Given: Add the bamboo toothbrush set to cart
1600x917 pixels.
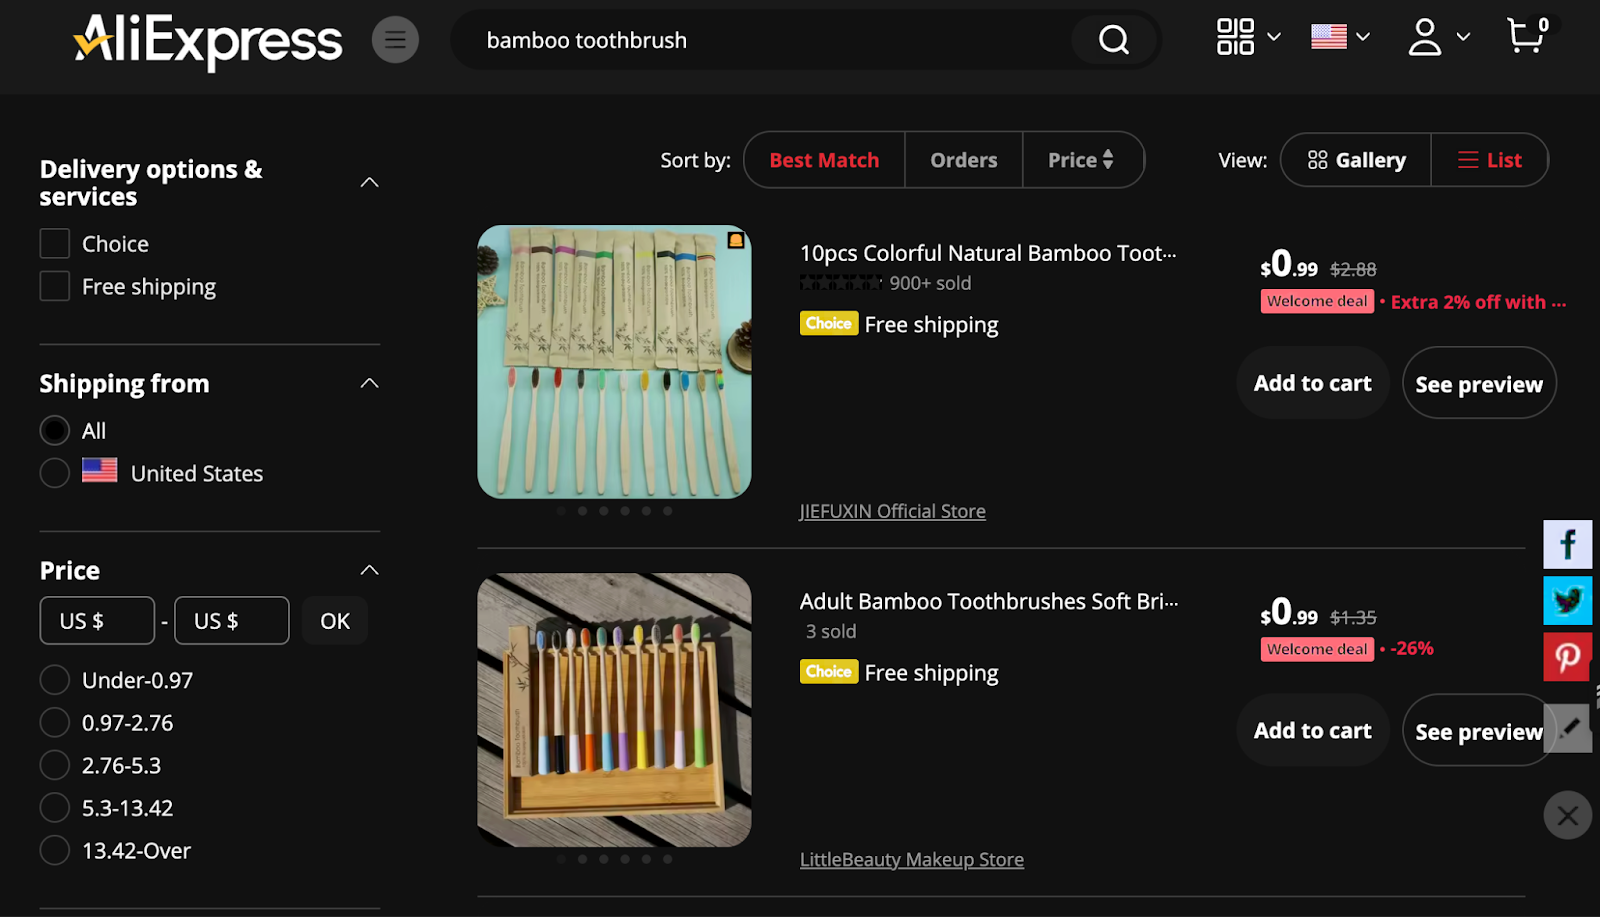Looking at the screenshot, I should click(1312, 382).
